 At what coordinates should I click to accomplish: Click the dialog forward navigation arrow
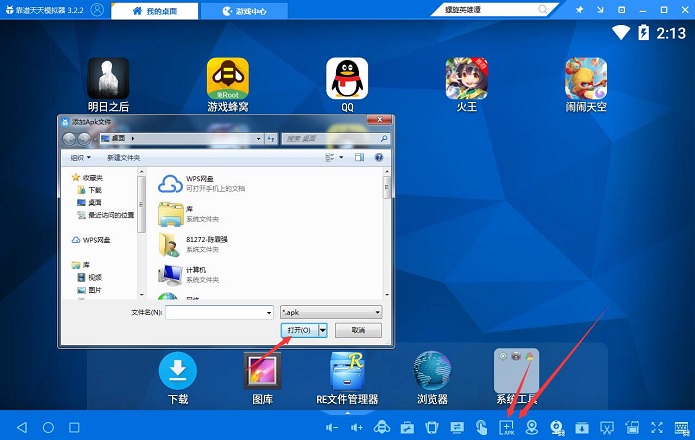84,139
